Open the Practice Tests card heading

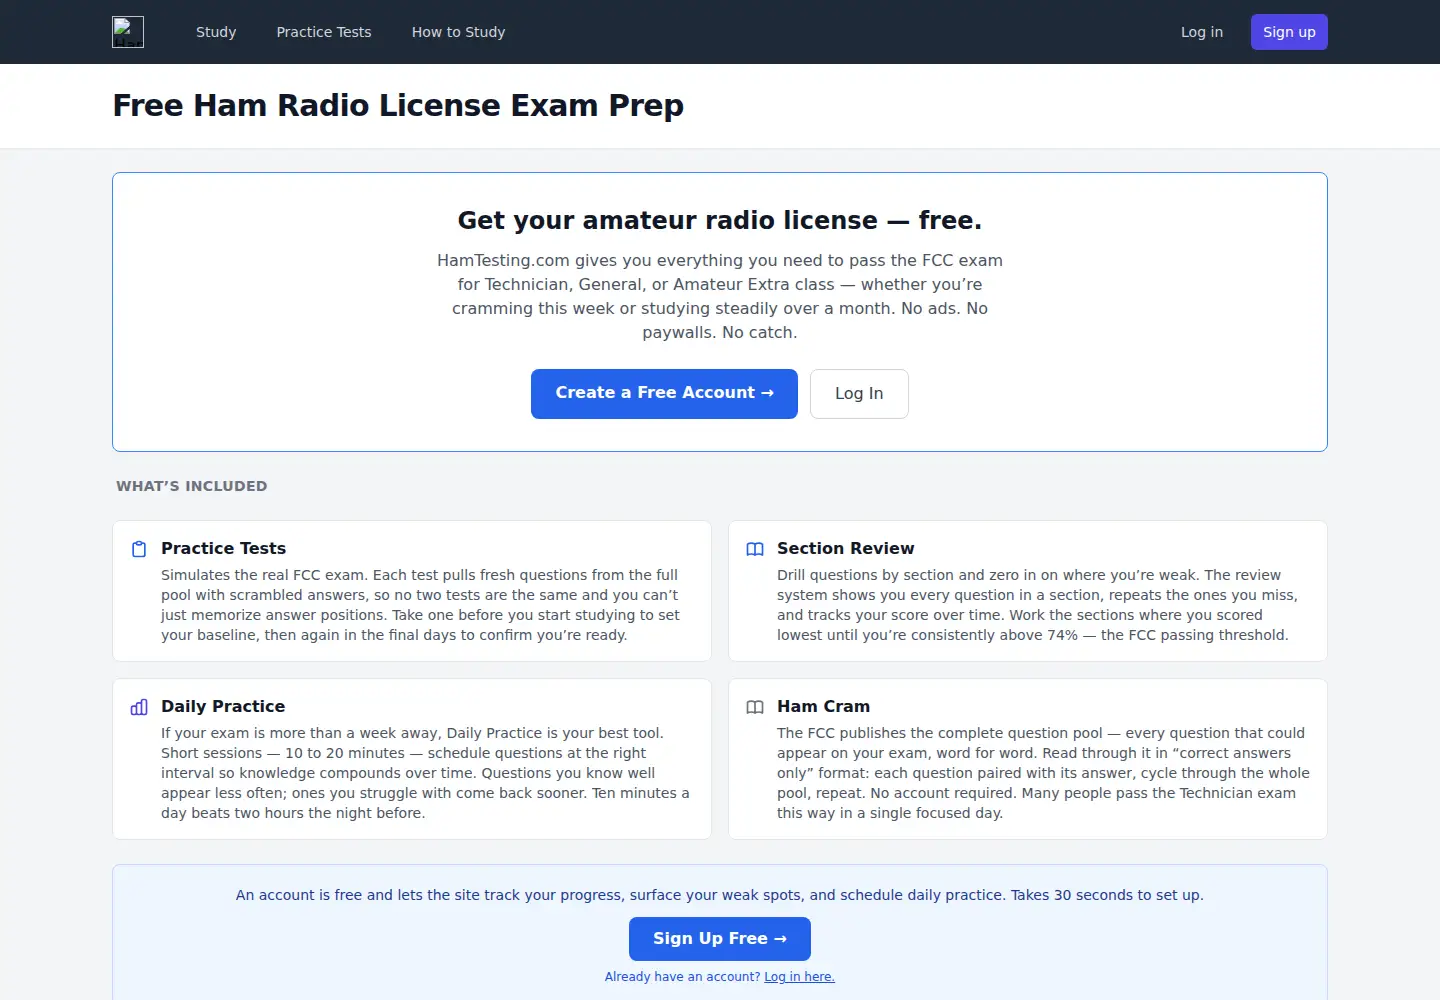223,548
